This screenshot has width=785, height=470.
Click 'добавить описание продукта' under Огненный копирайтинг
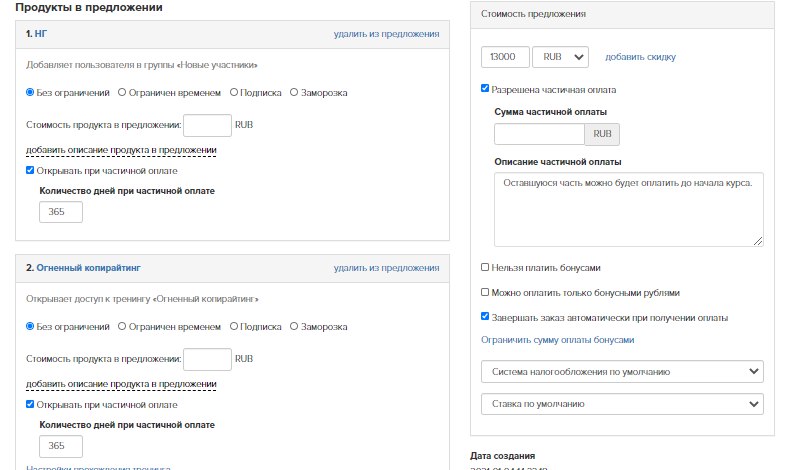(121, 384)
